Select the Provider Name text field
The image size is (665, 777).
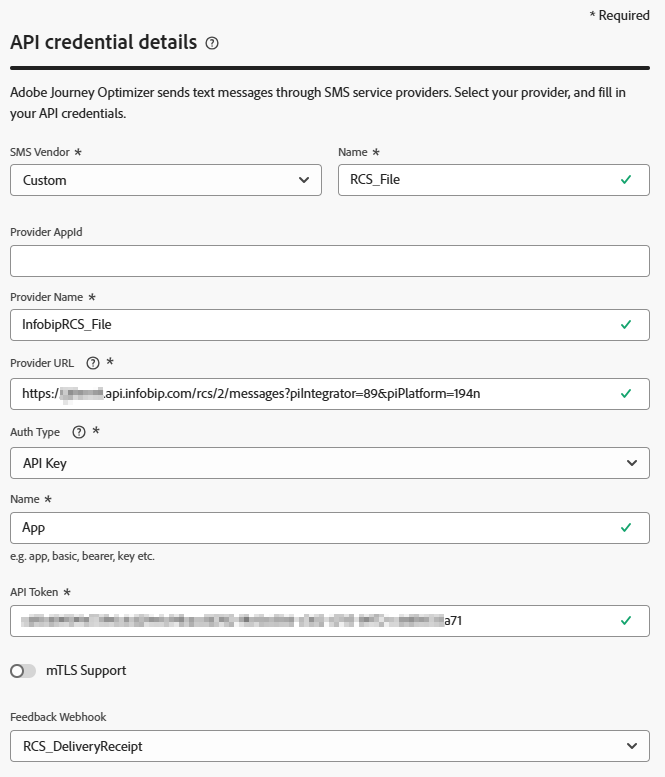point(310,324)
